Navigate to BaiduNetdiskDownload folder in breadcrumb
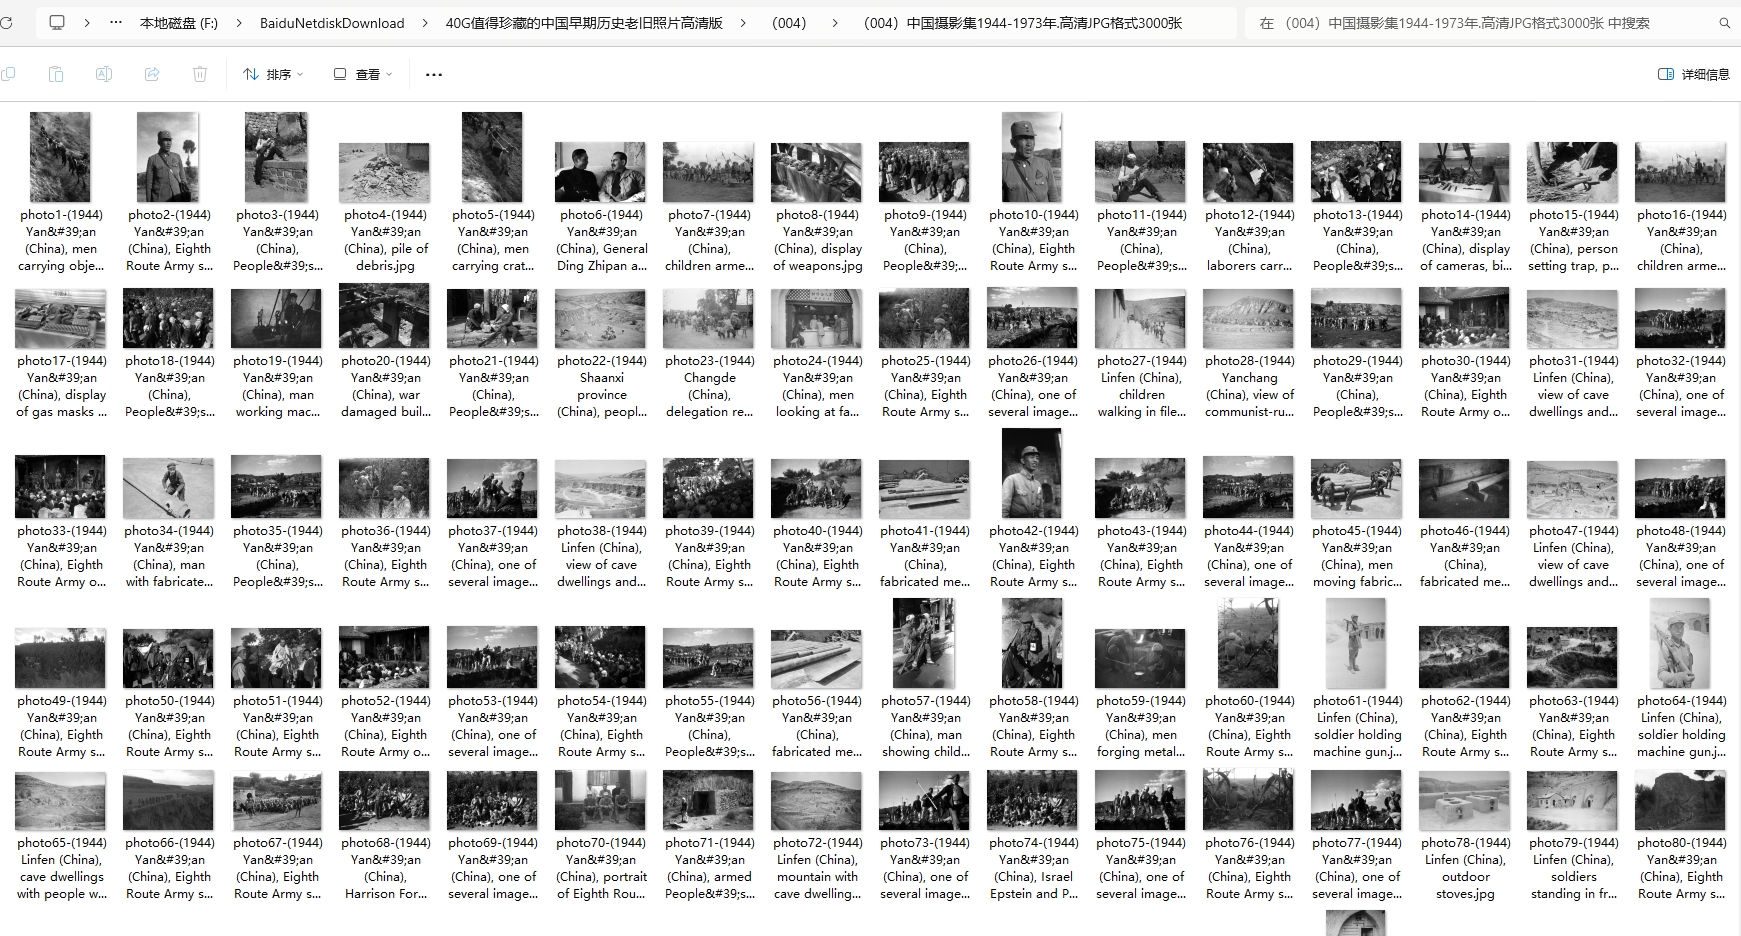Image resolution: width=1741 pixels, height=936 pixels. [x=332, y=22]
